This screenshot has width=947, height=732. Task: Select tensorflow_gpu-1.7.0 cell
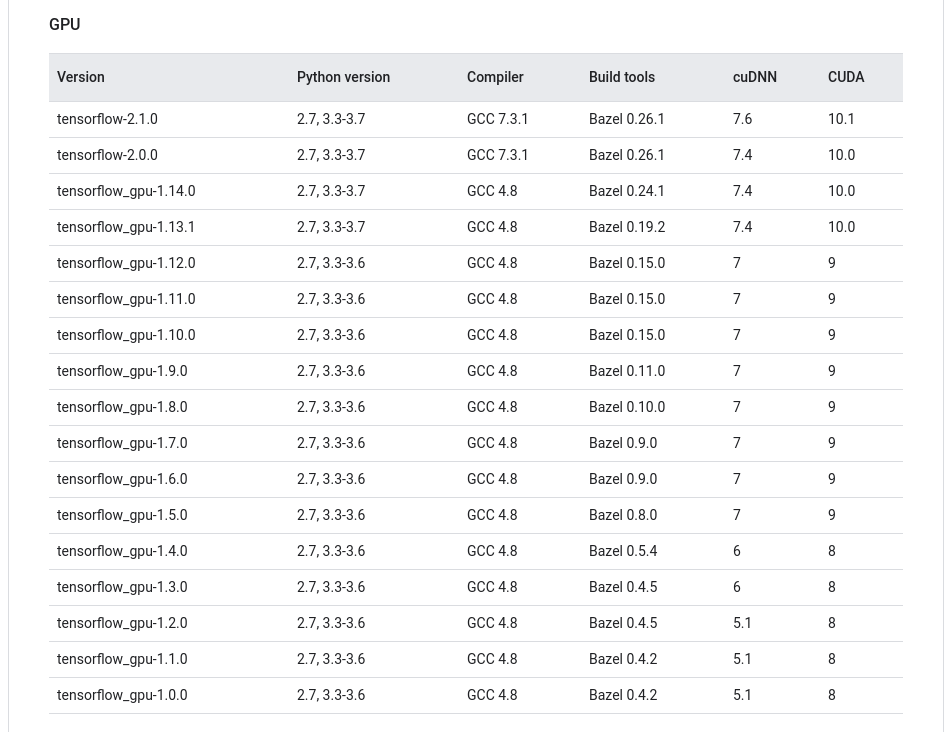pos(122,443)
